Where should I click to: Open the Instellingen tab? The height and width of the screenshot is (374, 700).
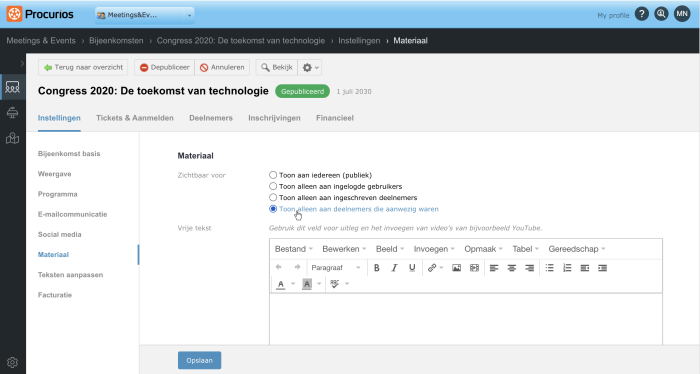pos(59,118)
